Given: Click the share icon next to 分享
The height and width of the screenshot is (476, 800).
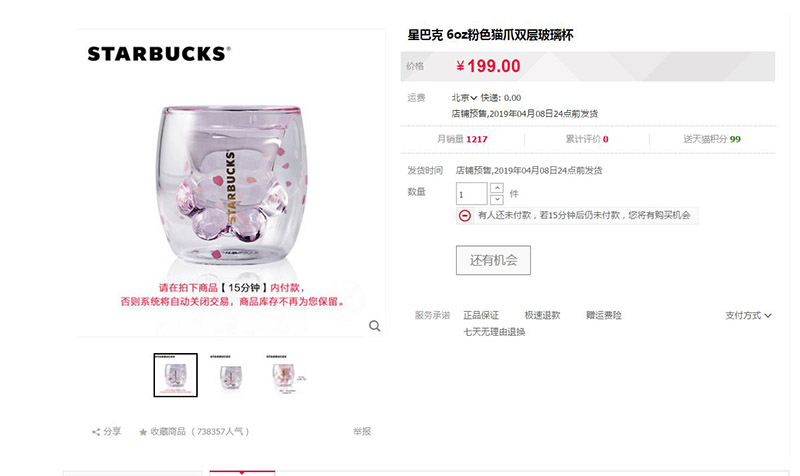Looking at the screenshot, I should click(96, 432).
